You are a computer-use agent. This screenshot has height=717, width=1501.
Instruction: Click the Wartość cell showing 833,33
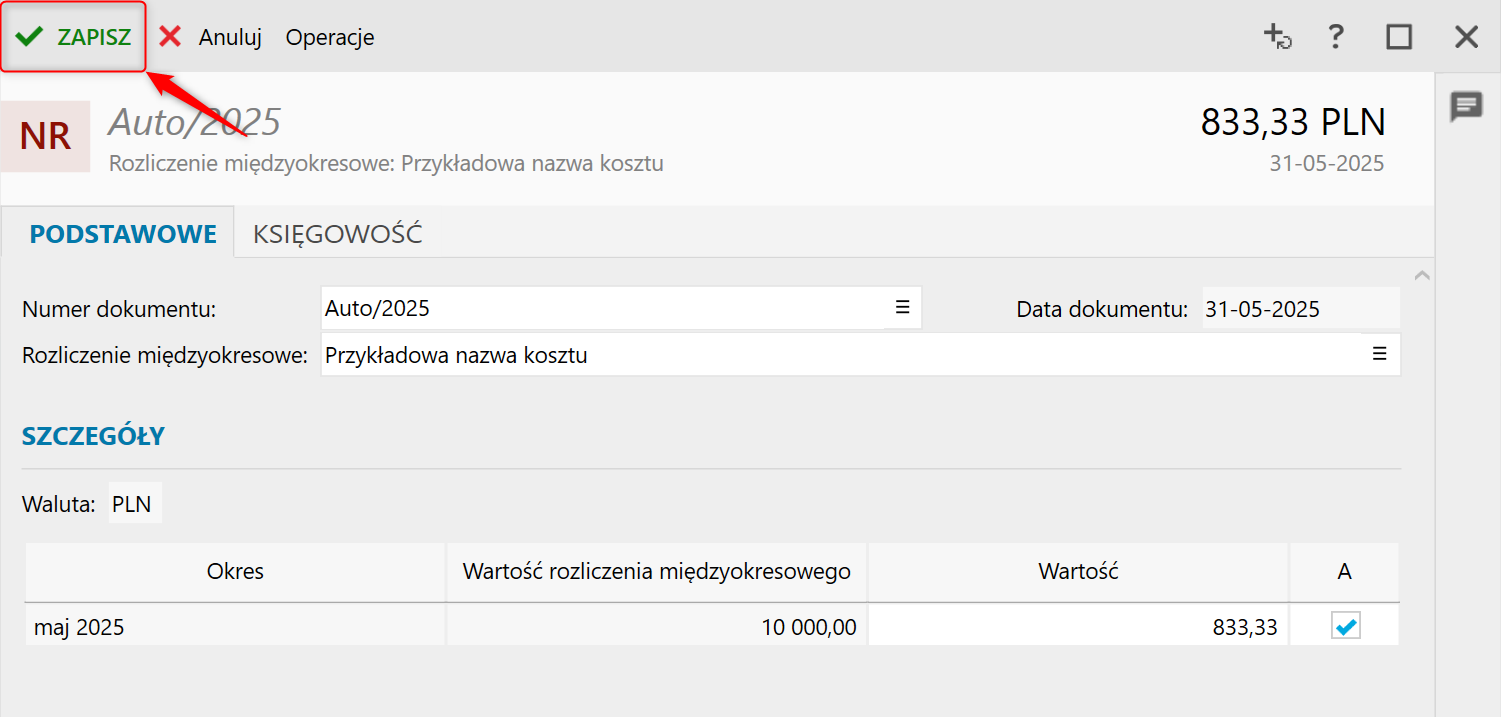pos(1078,628)
